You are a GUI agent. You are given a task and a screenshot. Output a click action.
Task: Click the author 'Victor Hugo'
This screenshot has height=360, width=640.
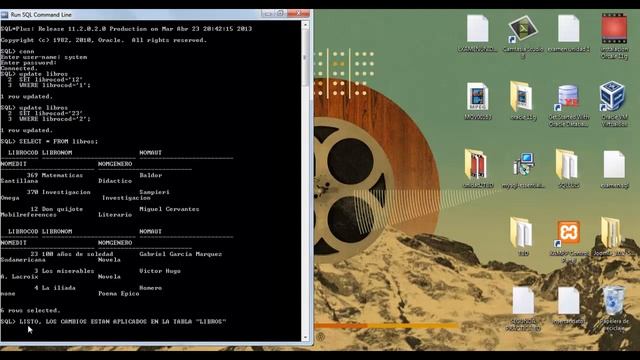(160, 271)
